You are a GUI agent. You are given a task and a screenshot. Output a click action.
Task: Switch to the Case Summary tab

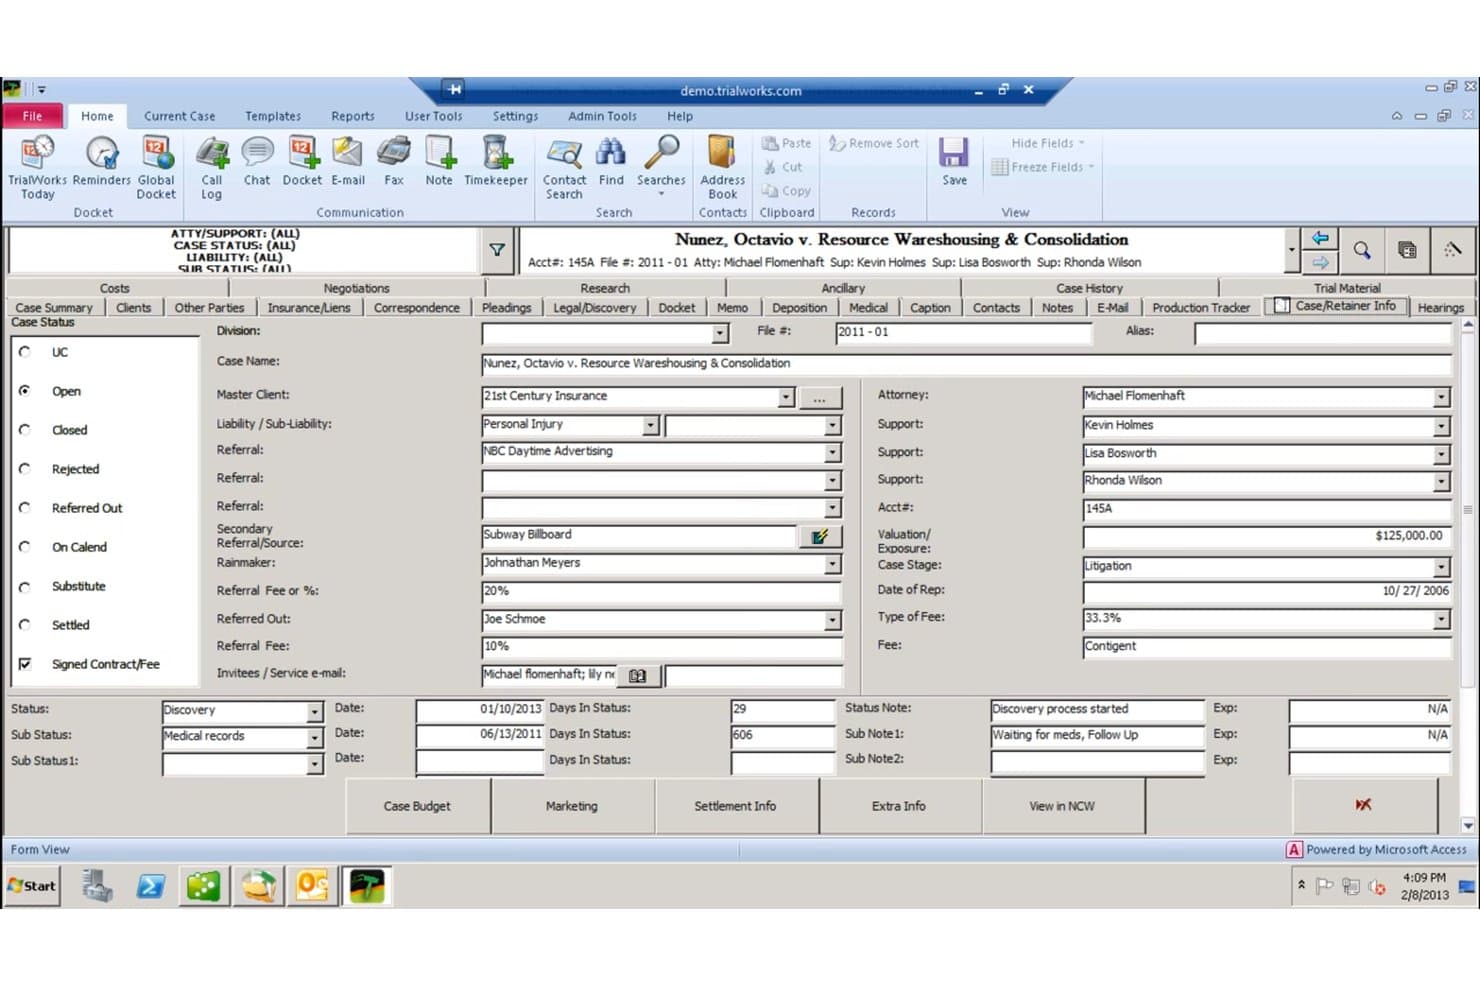coord(54,308)
